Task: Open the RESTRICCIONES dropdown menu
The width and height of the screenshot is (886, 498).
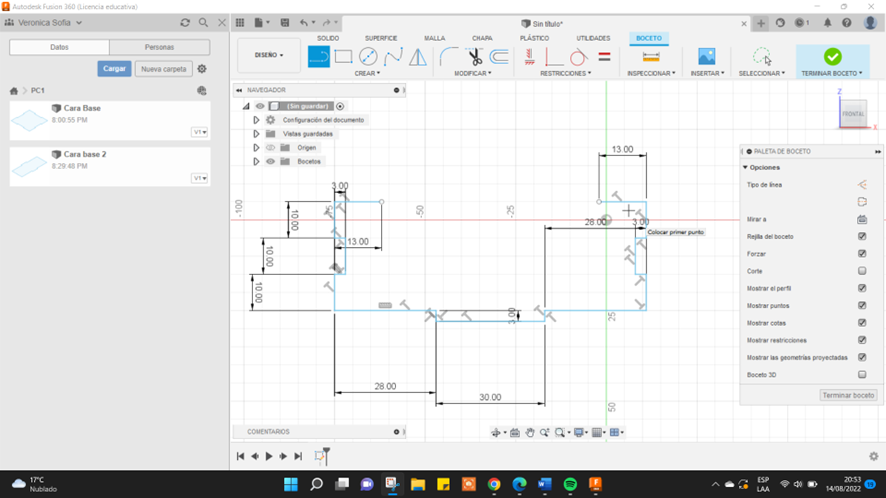Action: coord(566,73)
